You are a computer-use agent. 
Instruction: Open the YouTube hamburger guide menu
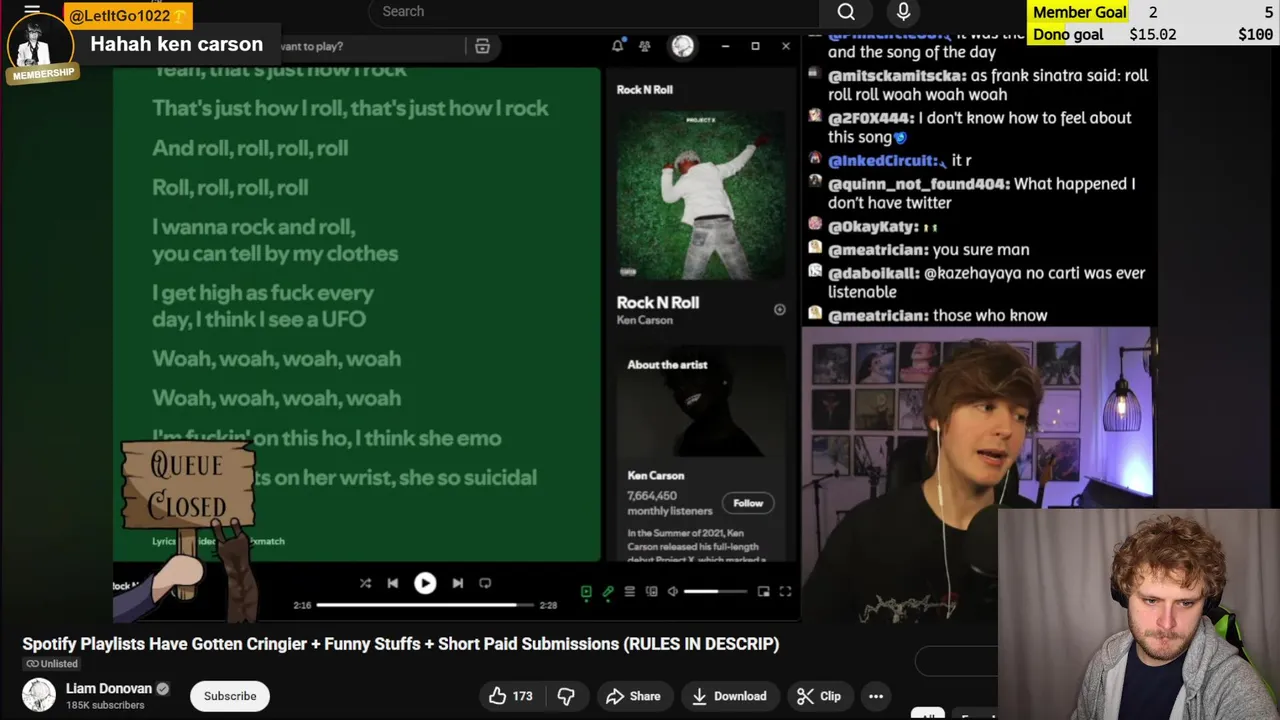click(32, 11)
